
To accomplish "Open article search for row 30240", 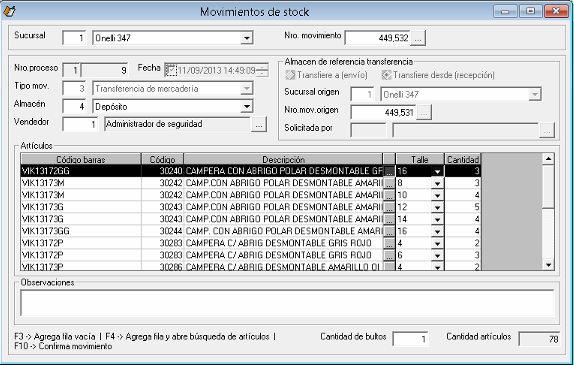I will click(x=389, y=171).
